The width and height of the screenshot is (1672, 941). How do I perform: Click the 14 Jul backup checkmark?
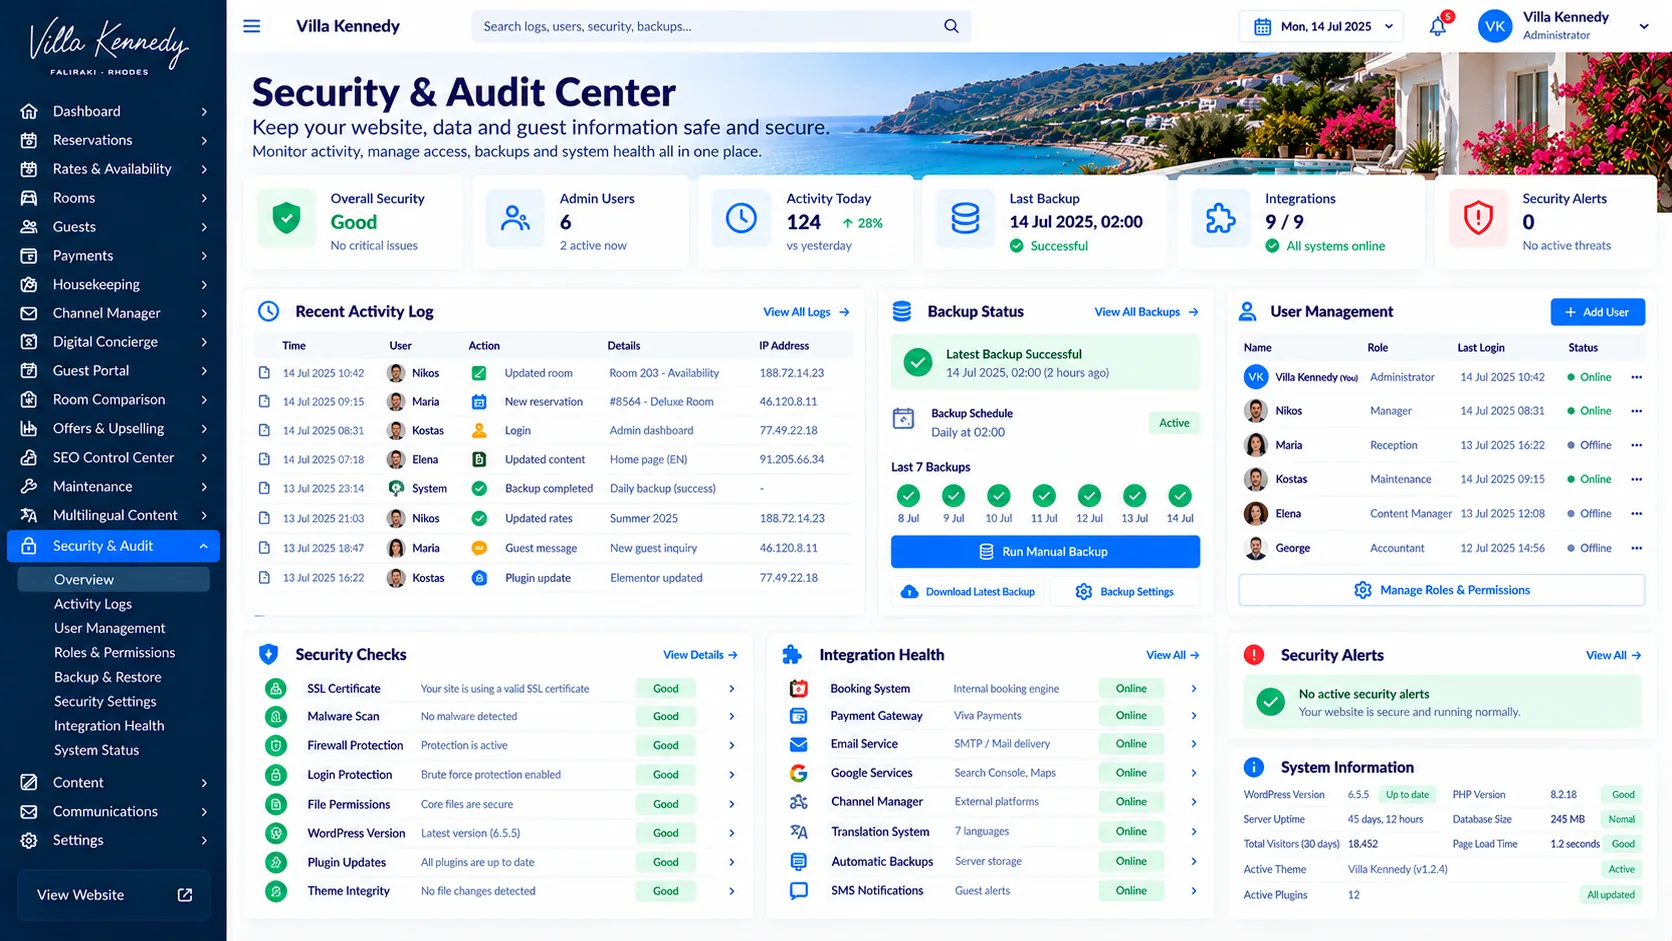1180,495
